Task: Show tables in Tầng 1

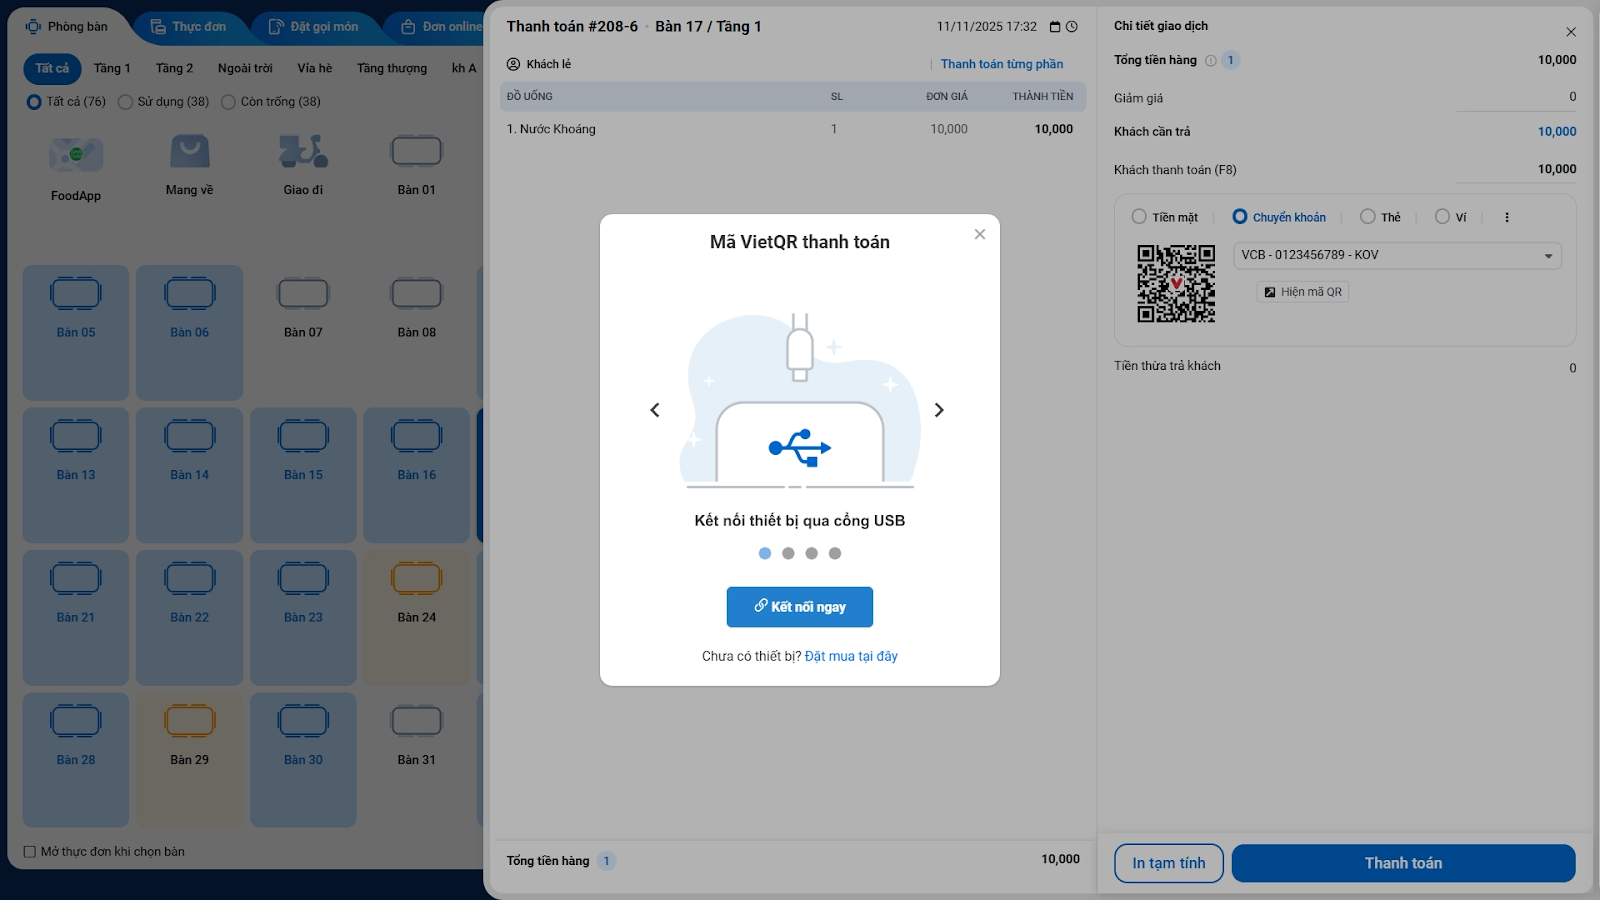Action: [x=112, y=68]
